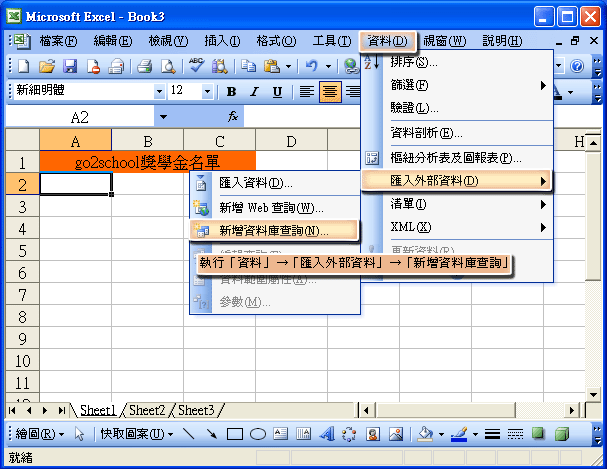The image size is (607, 469).
Task: Click the Fill Color paint bucket
Action: 424,434
